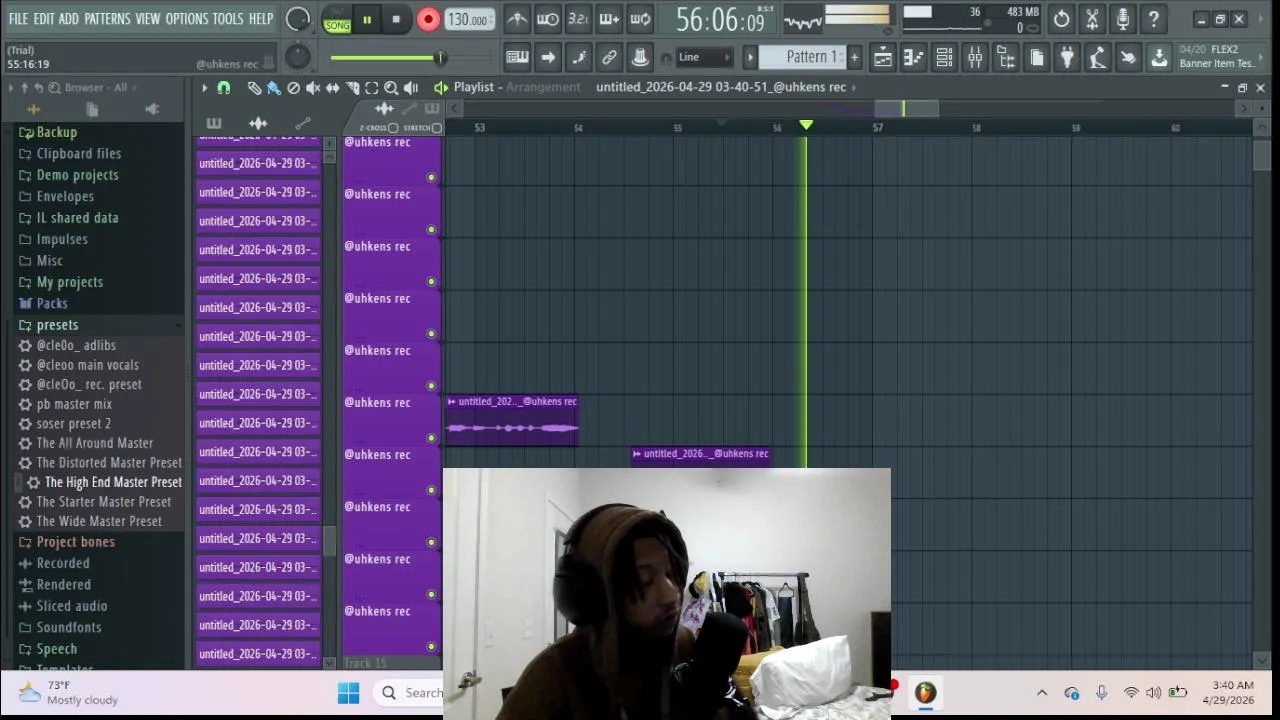Click the red Record button
This screenshot has height=720, width=1280.
(x=428, y=19)
